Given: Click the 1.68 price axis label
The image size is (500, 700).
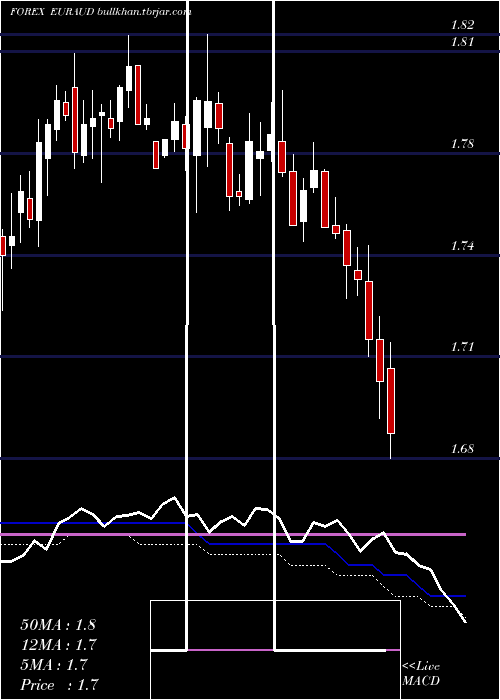Looking at the screenshot, I should click(462, 449).
